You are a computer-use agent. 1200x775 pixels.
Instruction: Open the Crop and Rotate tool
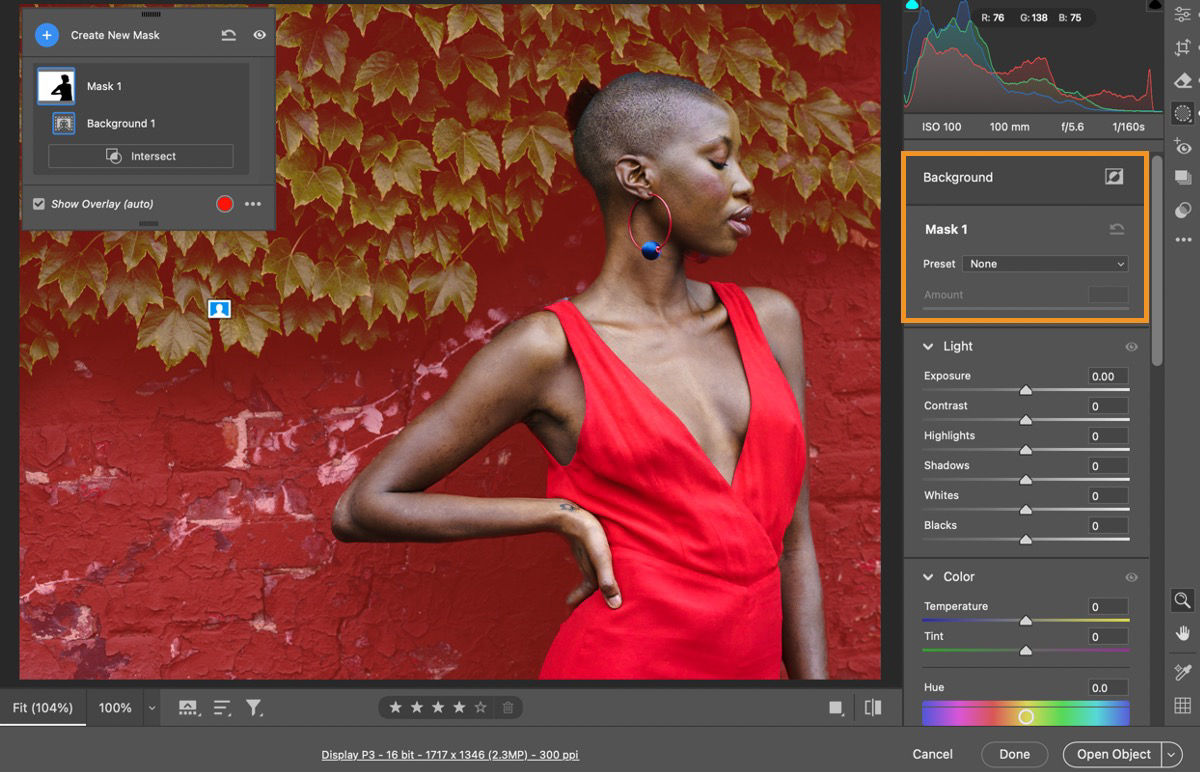point(1183,46)
